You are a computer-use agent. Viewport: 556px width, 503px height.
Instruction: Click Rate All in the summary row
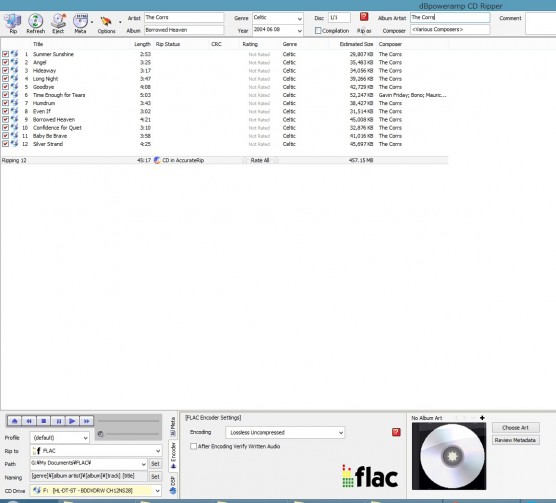[260, 160]
